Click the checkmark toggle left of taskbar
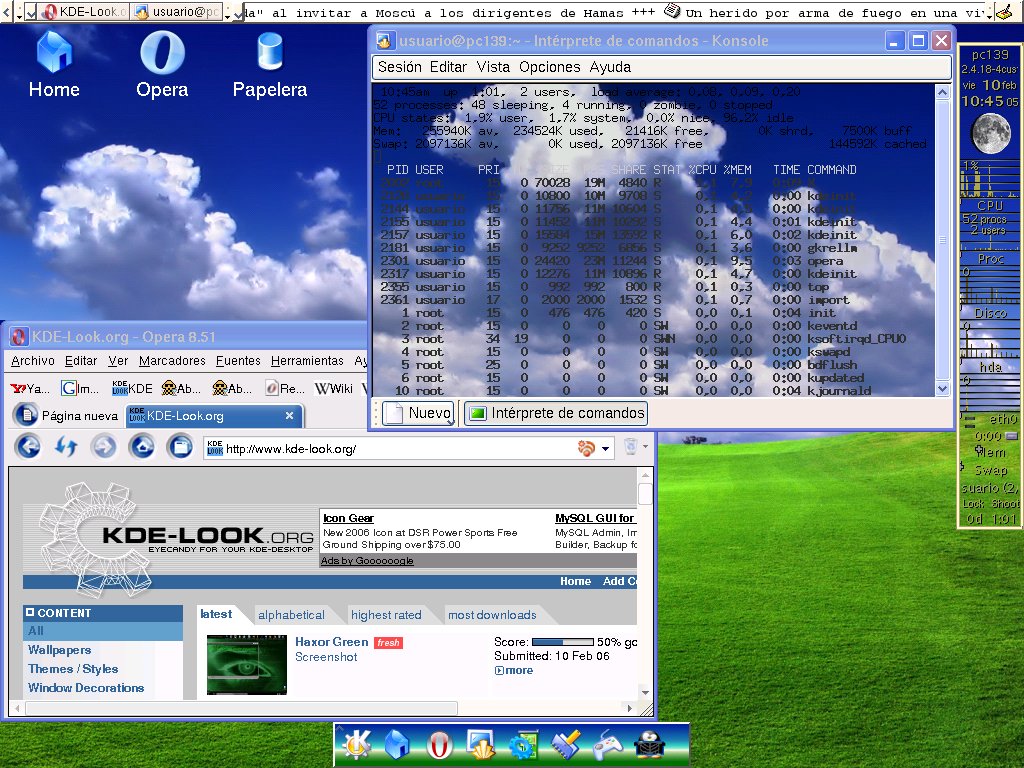Viewport: 1024px width, 768px height. (30, 13)
